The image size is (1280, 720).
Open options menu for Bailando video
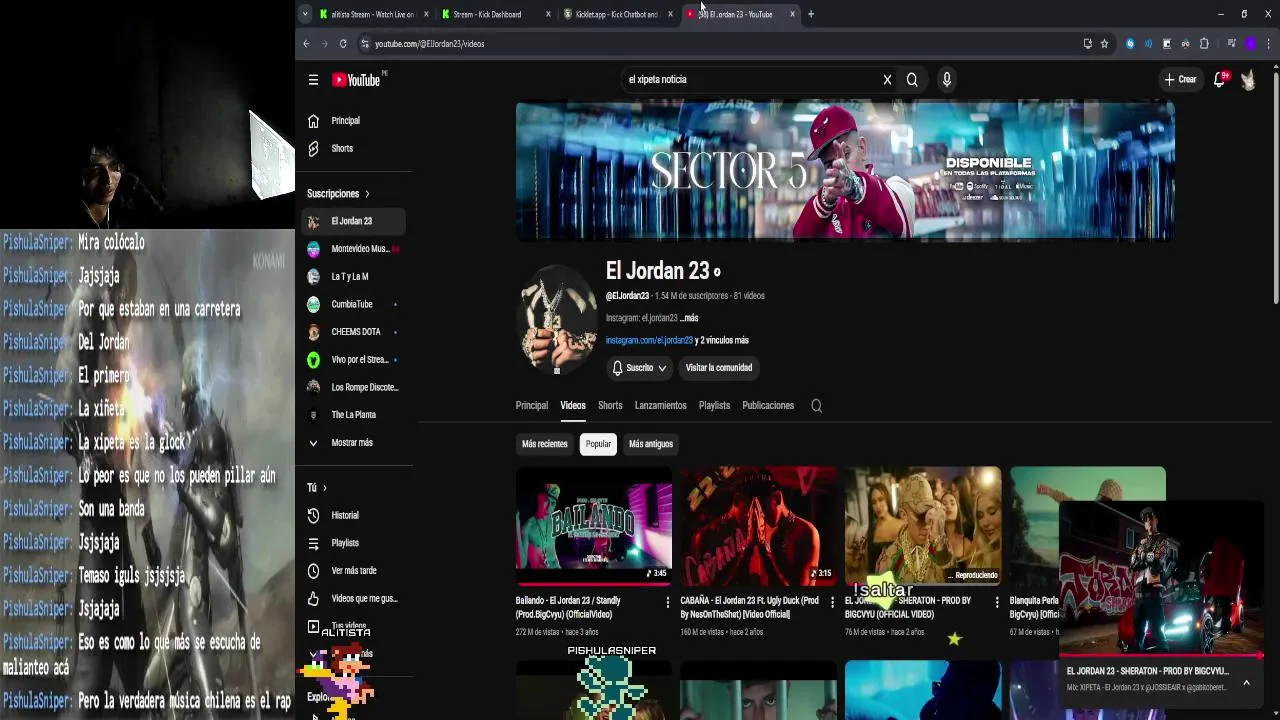point(668,602)
